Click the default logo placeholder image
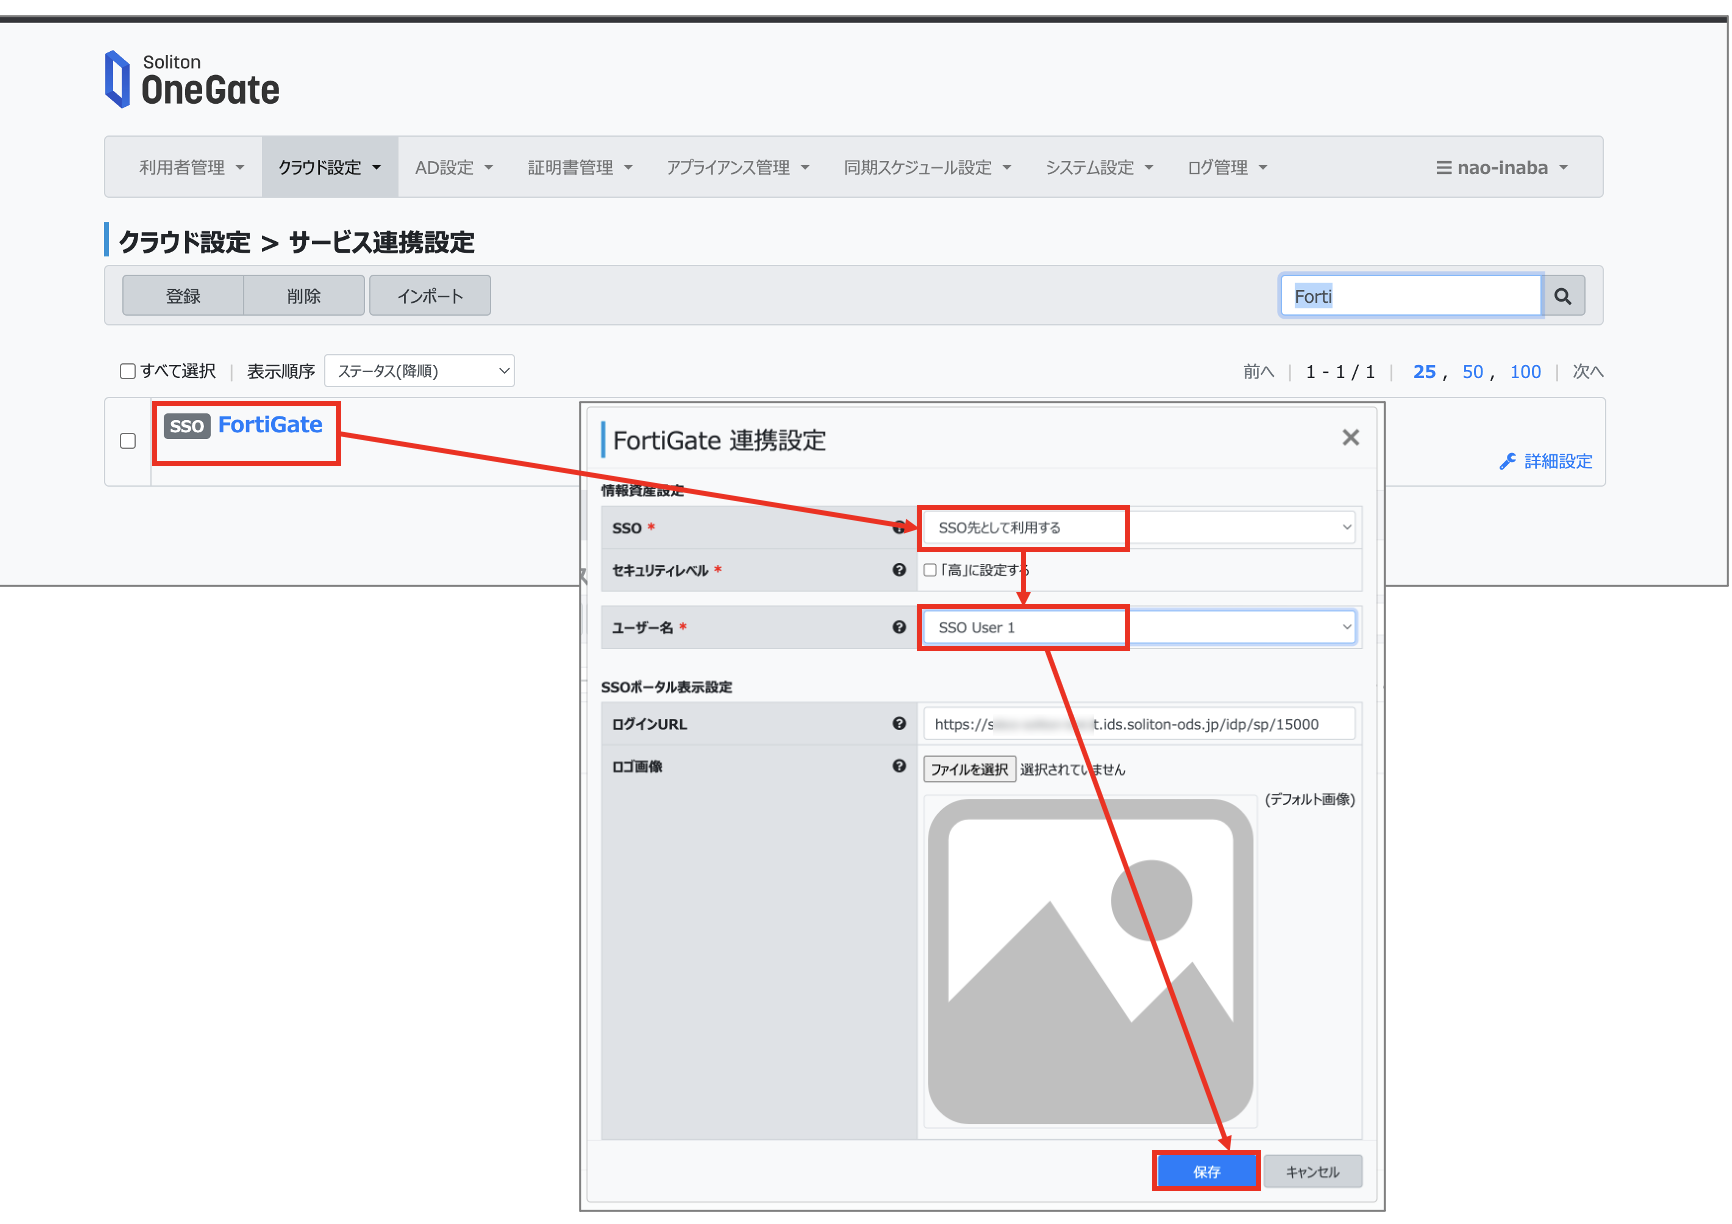Viewport: 1732px width, 1224px height. tap(1090, 961)
